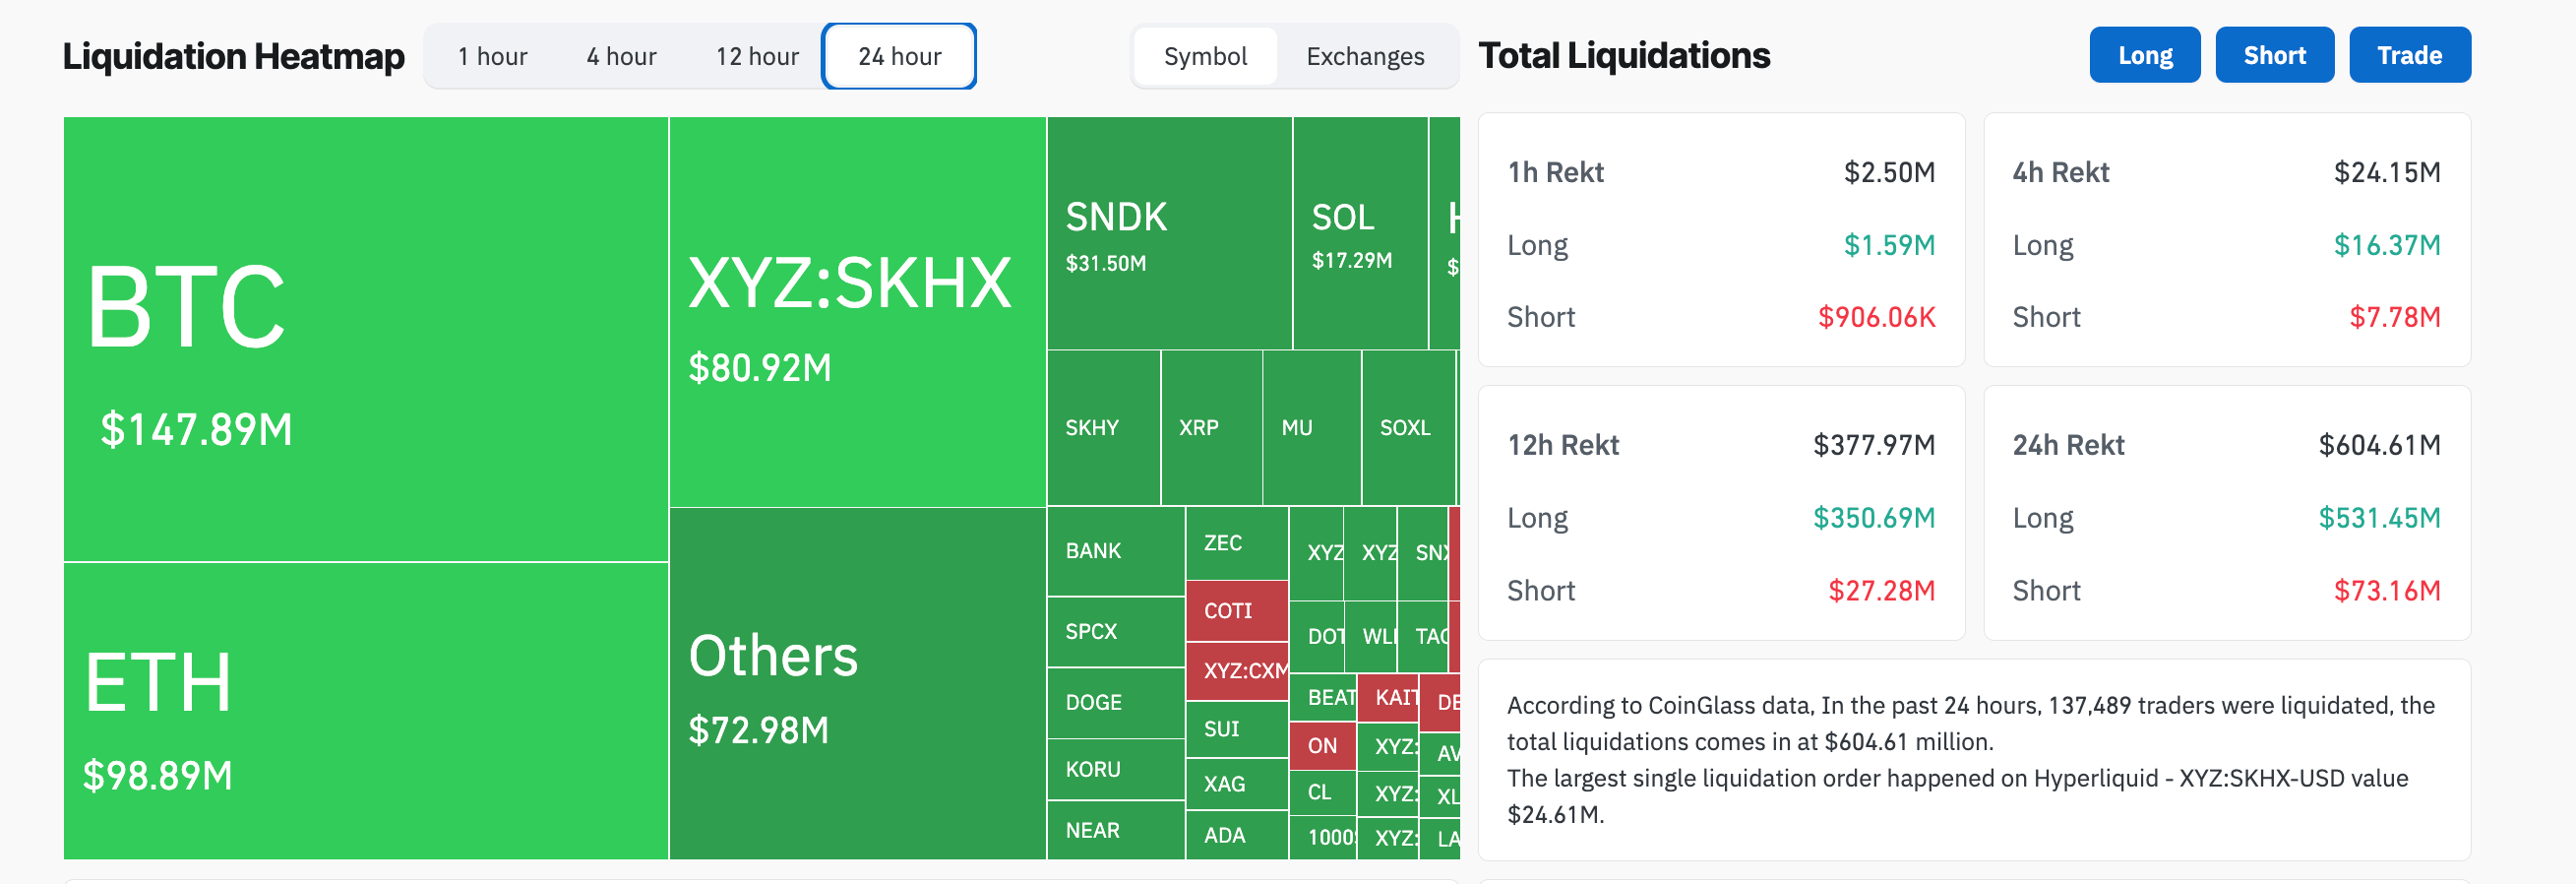
Task: Click the 1h Rekt total $2.50M
Action: click(1889, 172)
